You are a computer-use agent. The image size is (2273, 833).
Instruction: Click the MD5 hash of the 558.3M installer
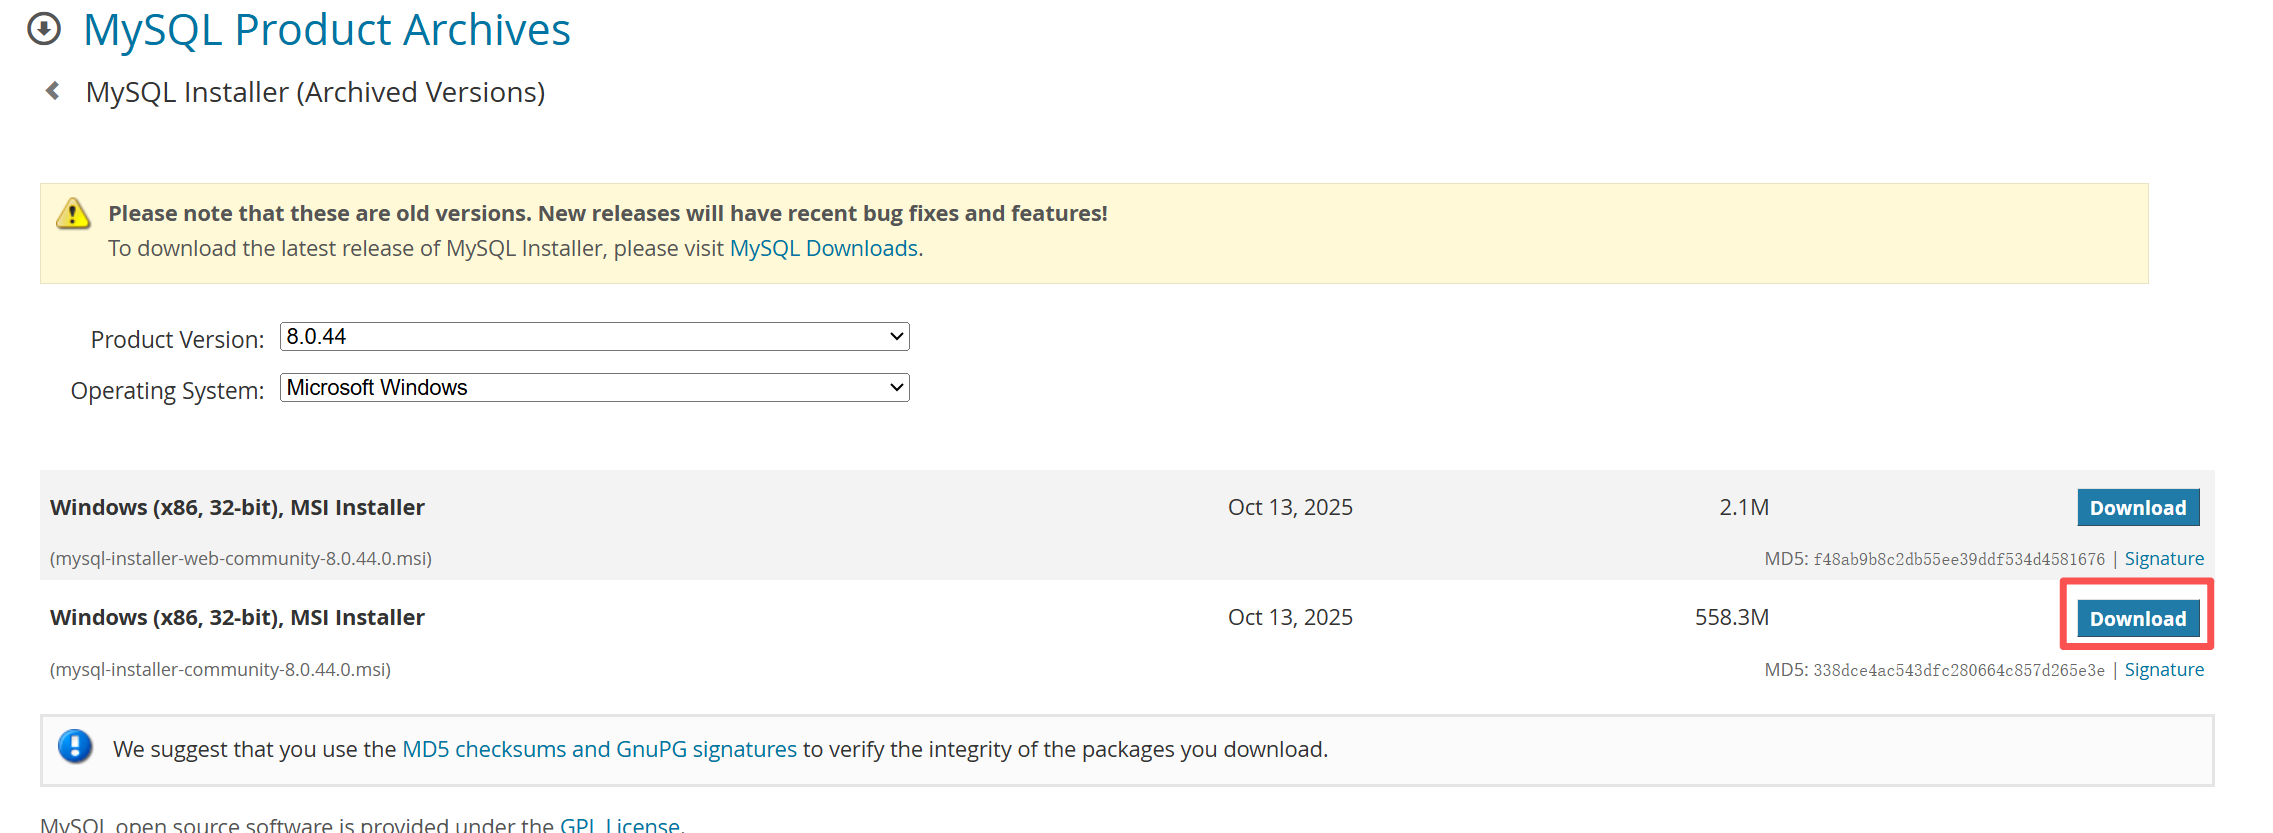click(x=1958, y=670)
